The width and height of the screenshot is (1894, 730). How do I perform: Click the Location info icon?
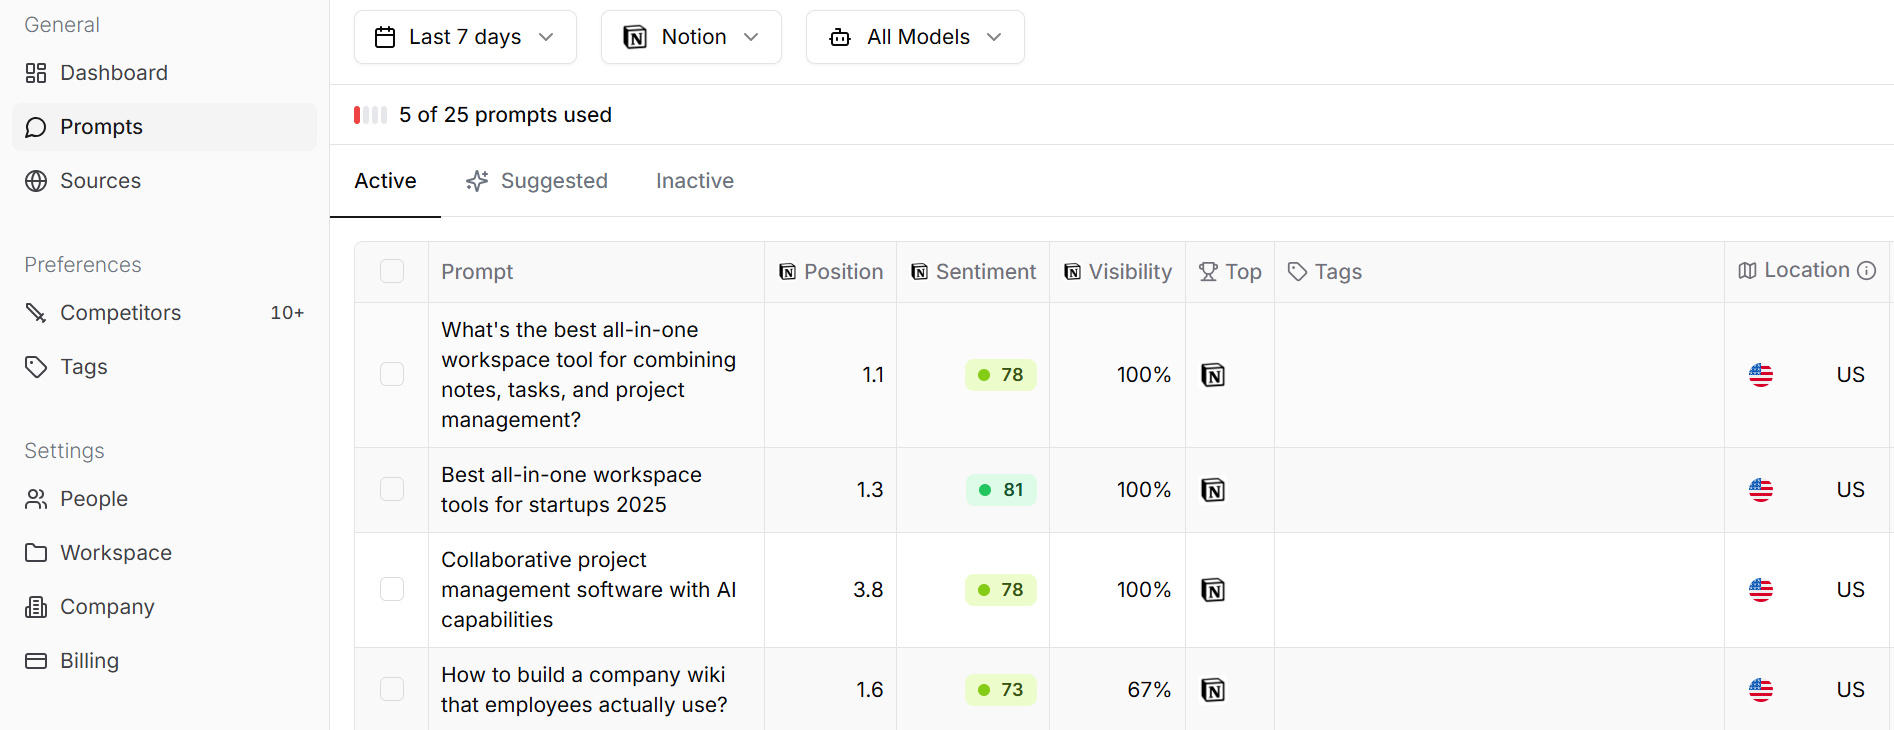click(1866, 271)
